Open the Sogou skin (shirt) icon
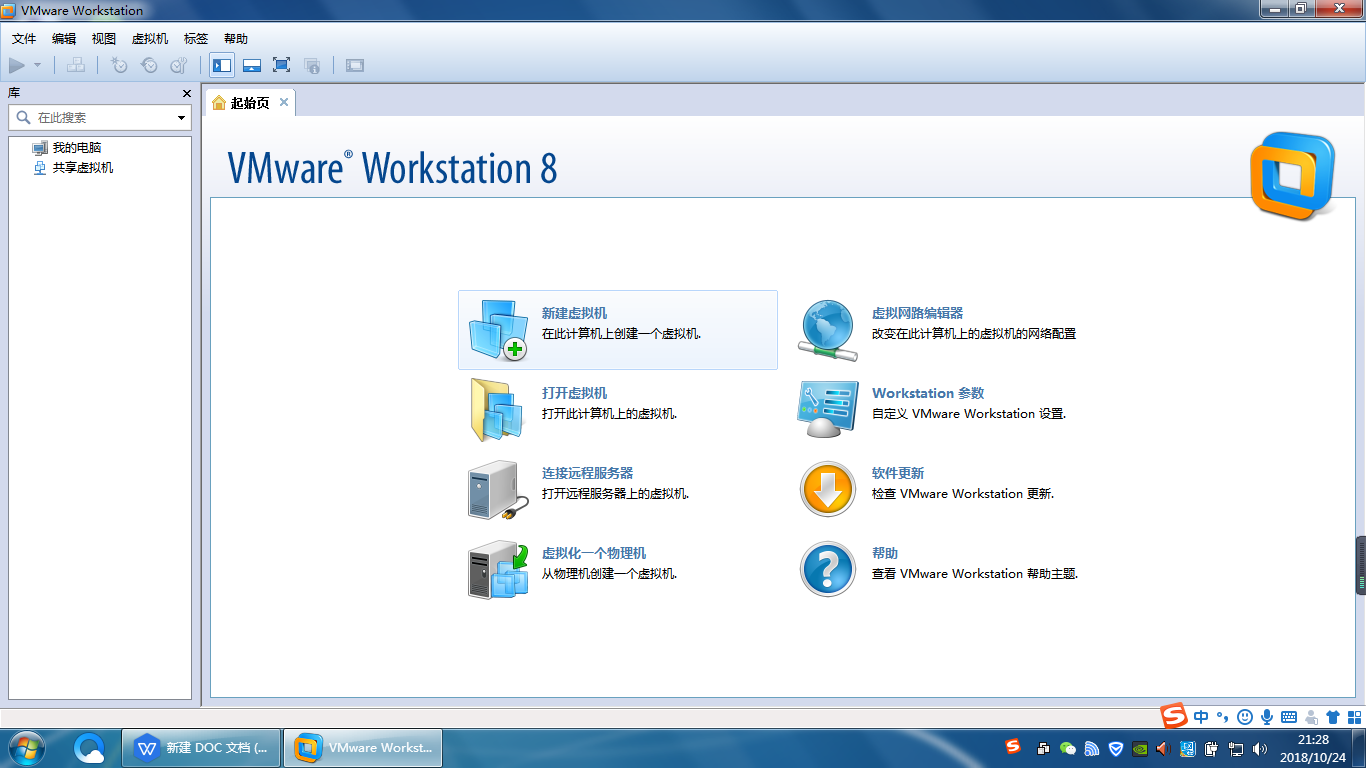This screenshot has height=768, width=1366. pos(1333,717)
